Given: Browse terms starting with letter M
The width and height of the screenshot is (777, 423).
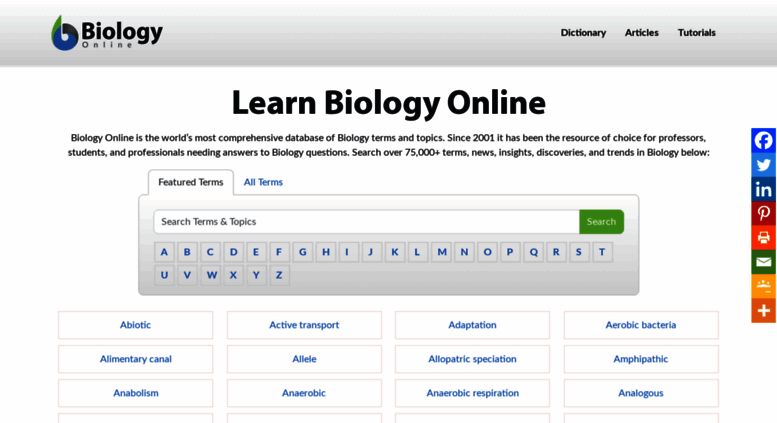Looking at the screenshot, I should click(x=441, y=252).
